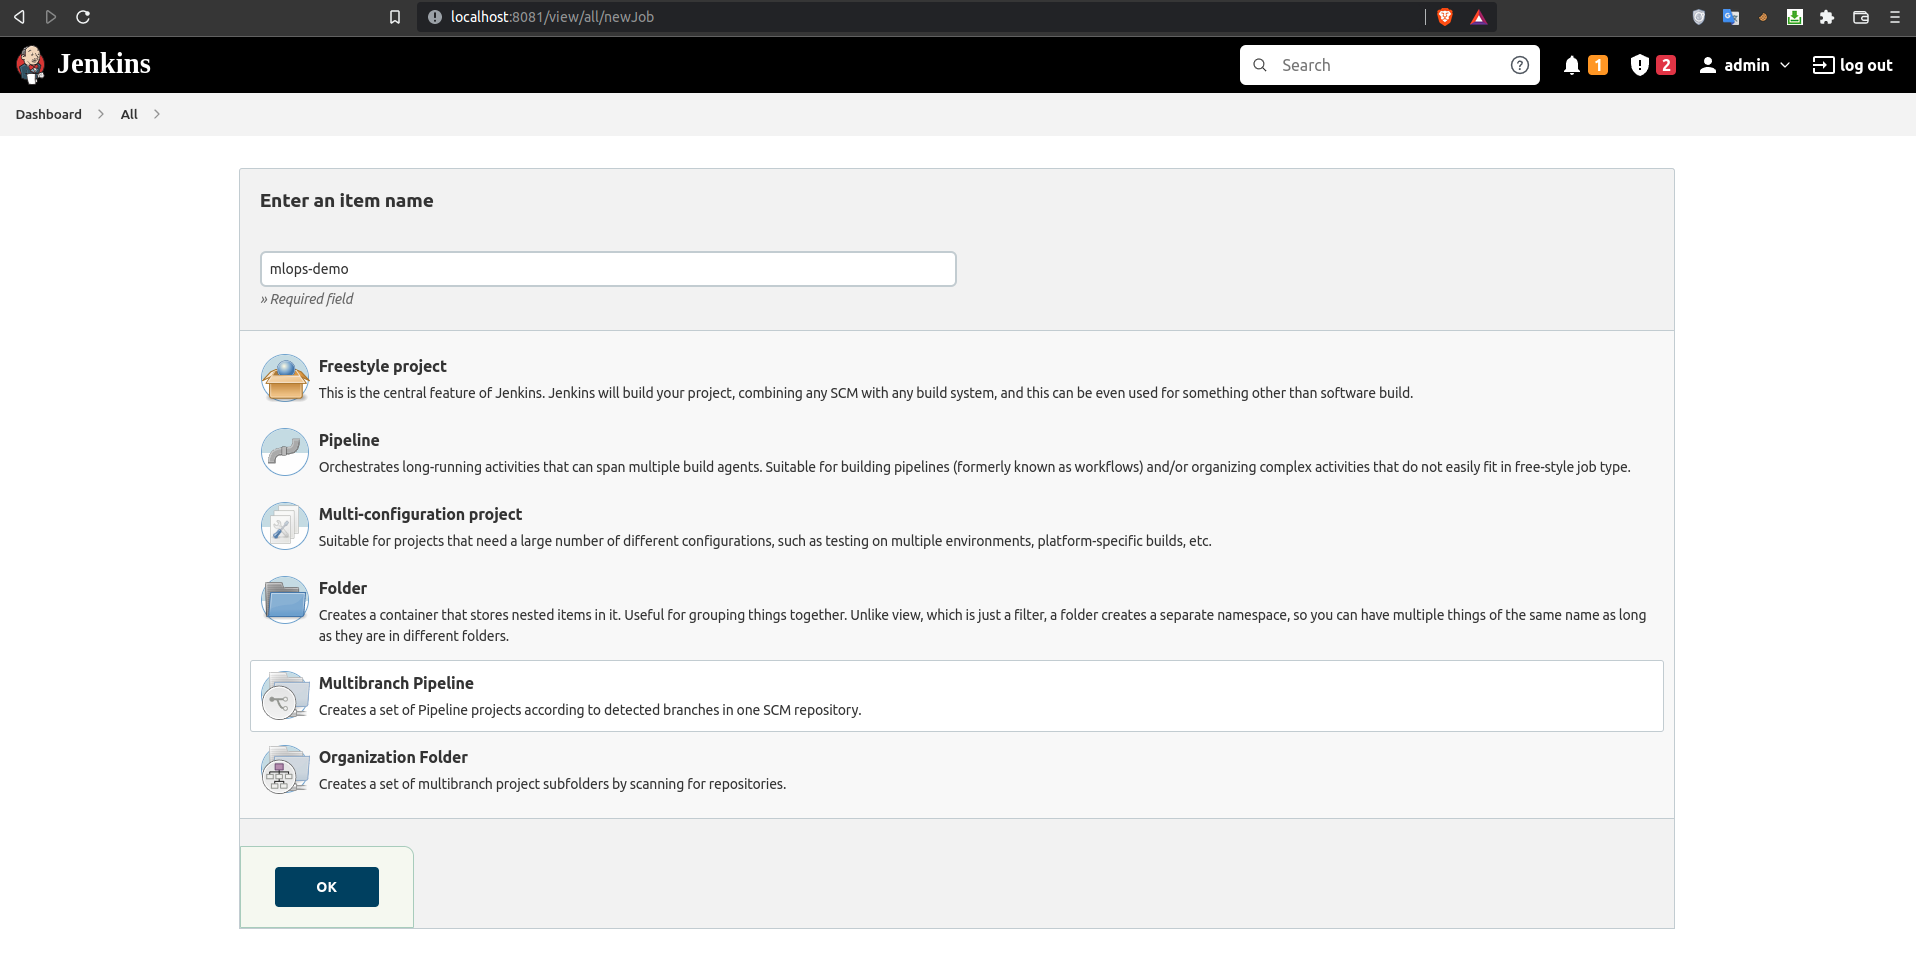This screenshot has width=1916, height=979.
Task: Select the Freestyle project icon
Action: [x=285, y=378]
